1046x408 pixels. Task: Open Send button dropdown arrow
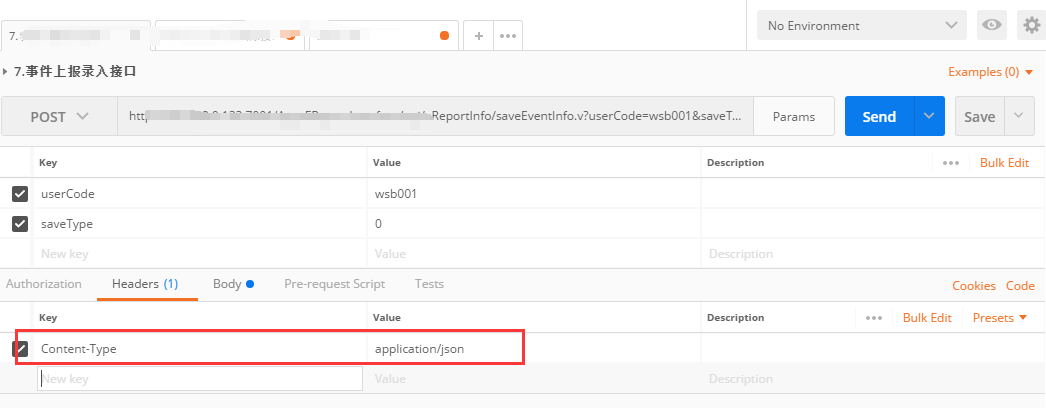coord(930,116)
